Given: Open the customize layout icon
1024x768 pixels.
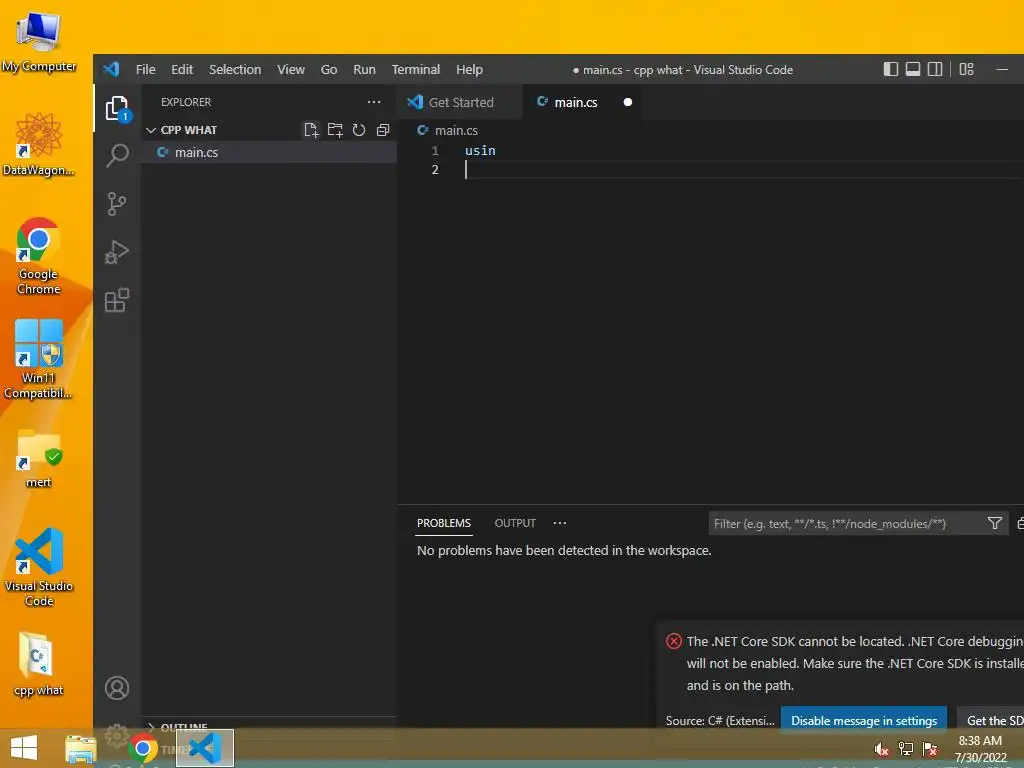Looking at the screenshot, I should tap(967, 69).
